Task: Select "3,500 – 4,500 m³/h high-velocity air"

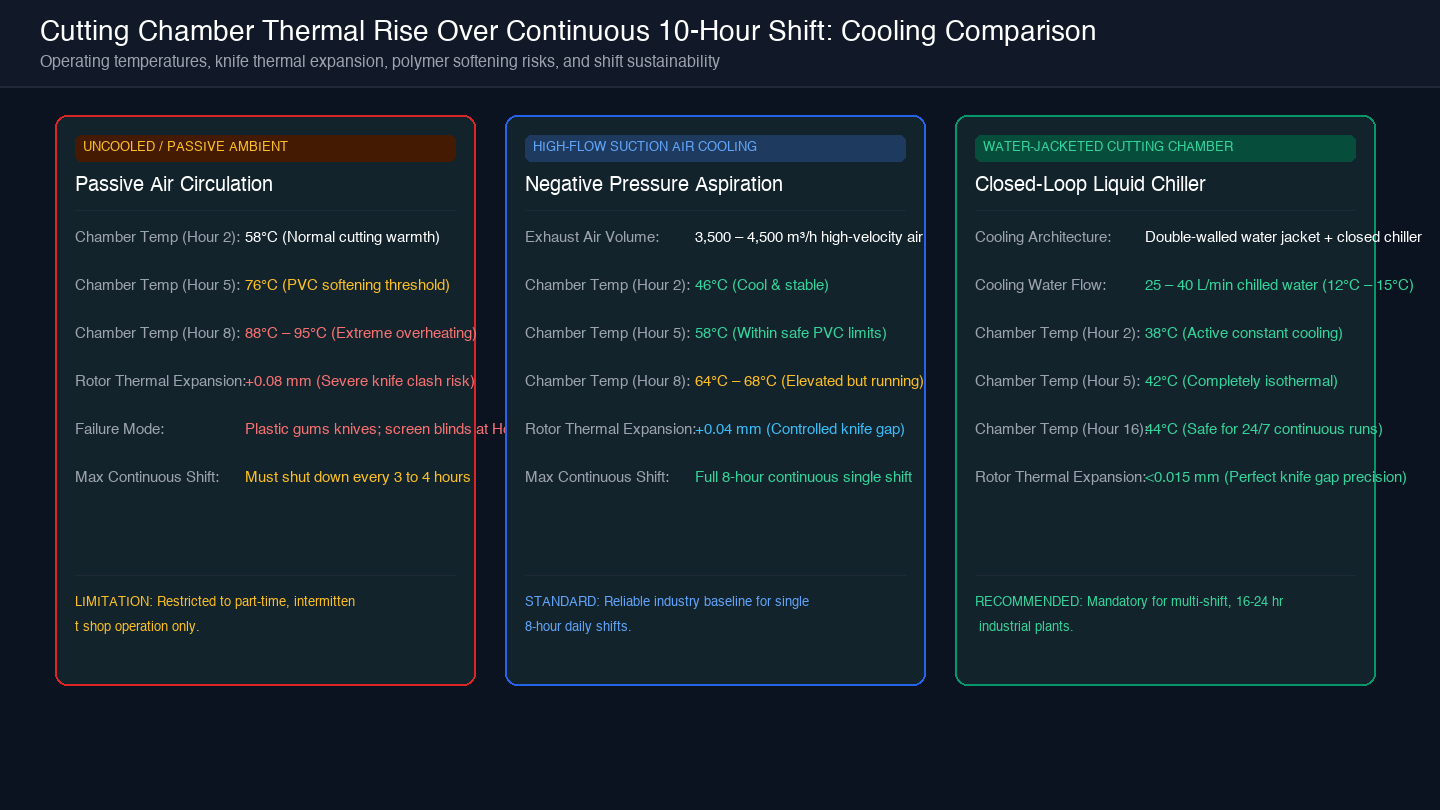Action: coord(809,237)
